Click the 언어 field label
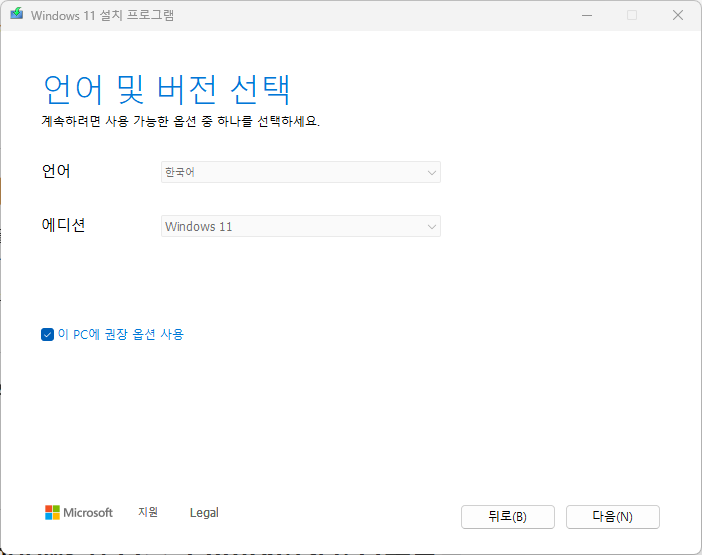Screen dimensions: 702x555 click(x=56, y=171)
